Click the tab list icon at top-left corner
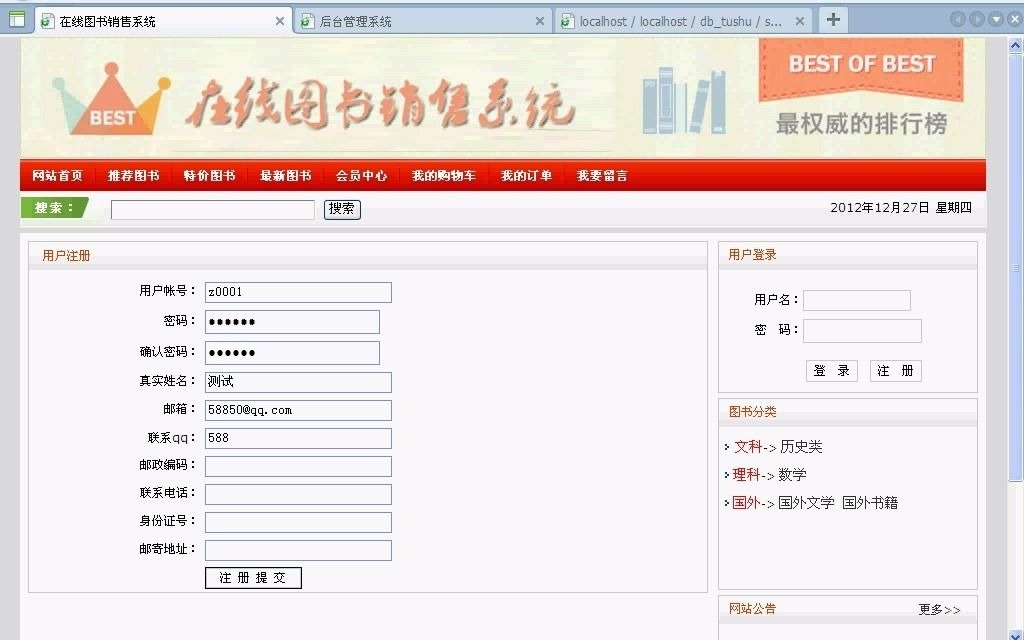 click(18, 19)
